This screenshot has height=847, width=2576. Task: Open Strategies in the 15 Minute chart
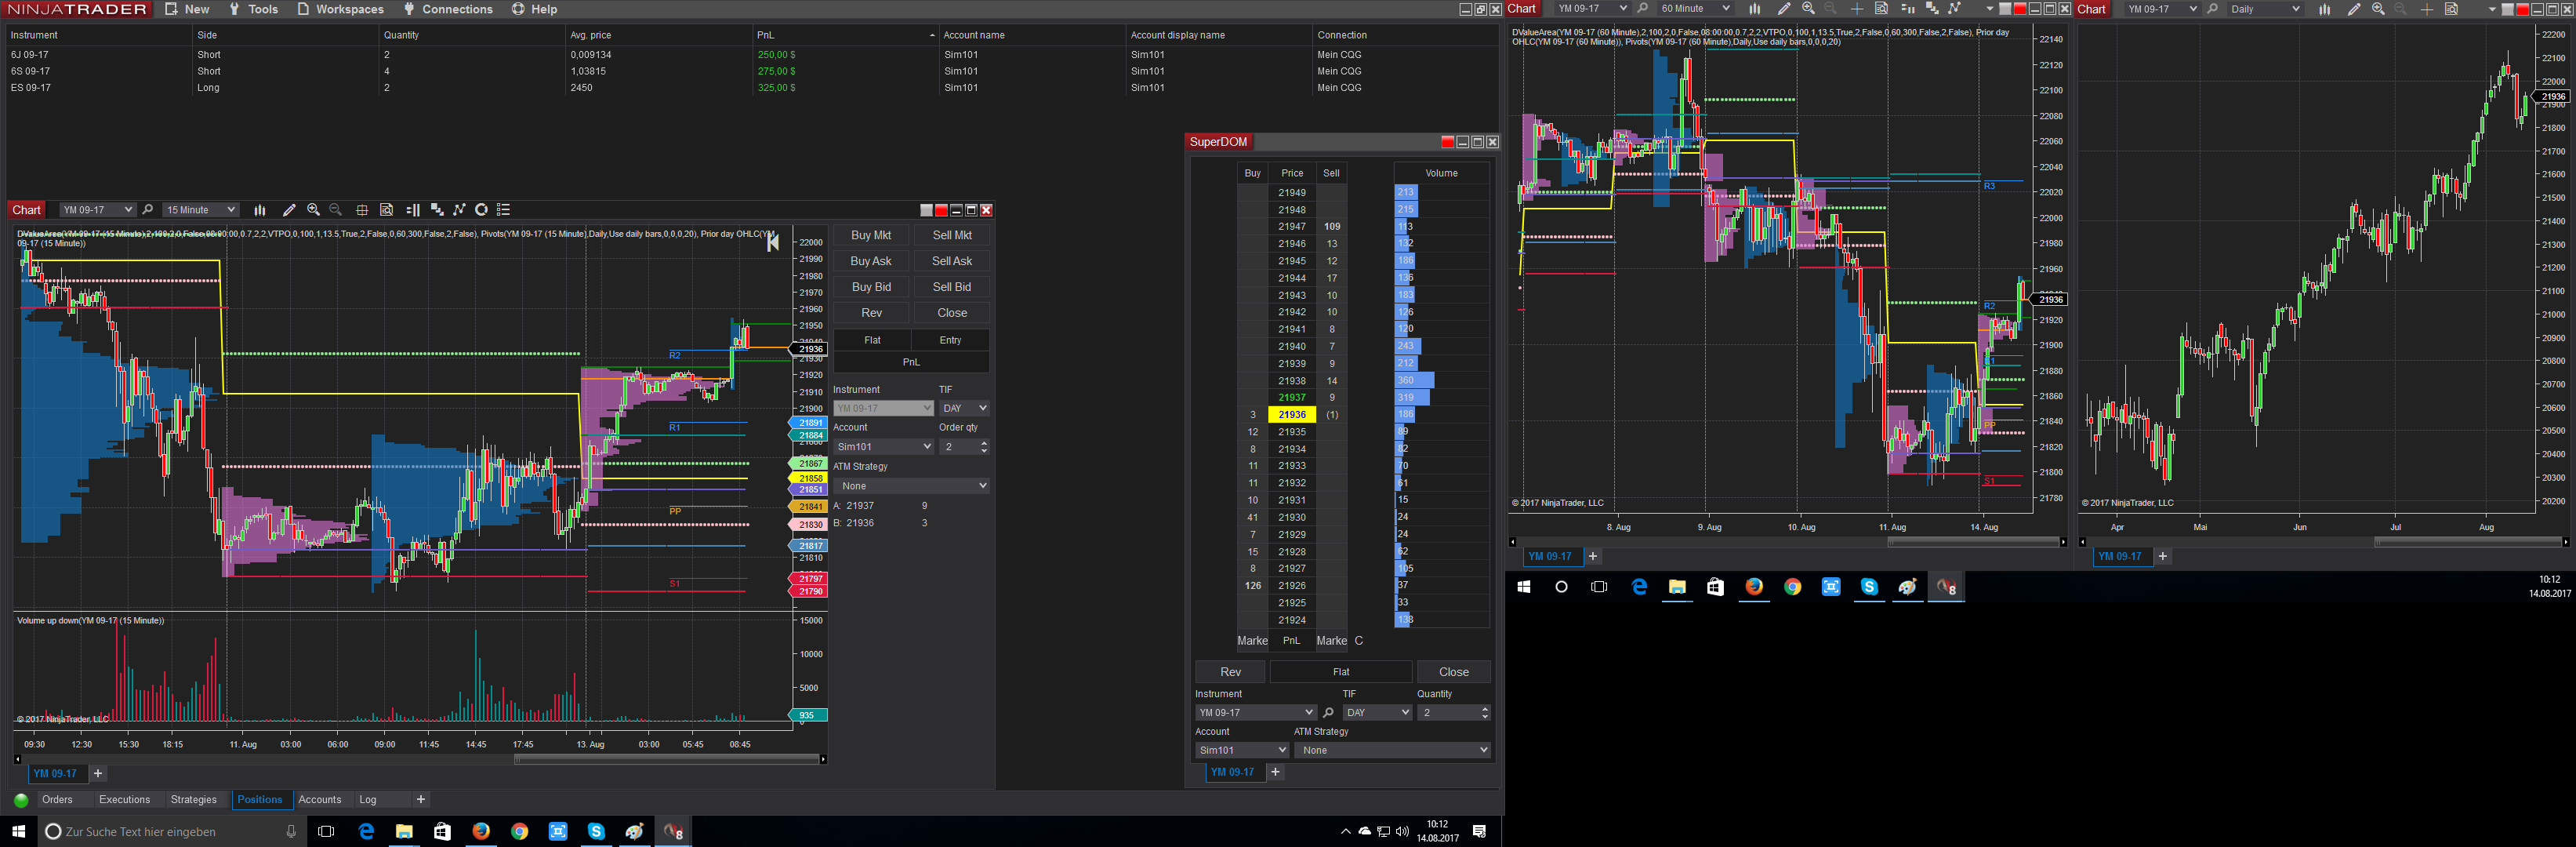click(x=459, y=210)
